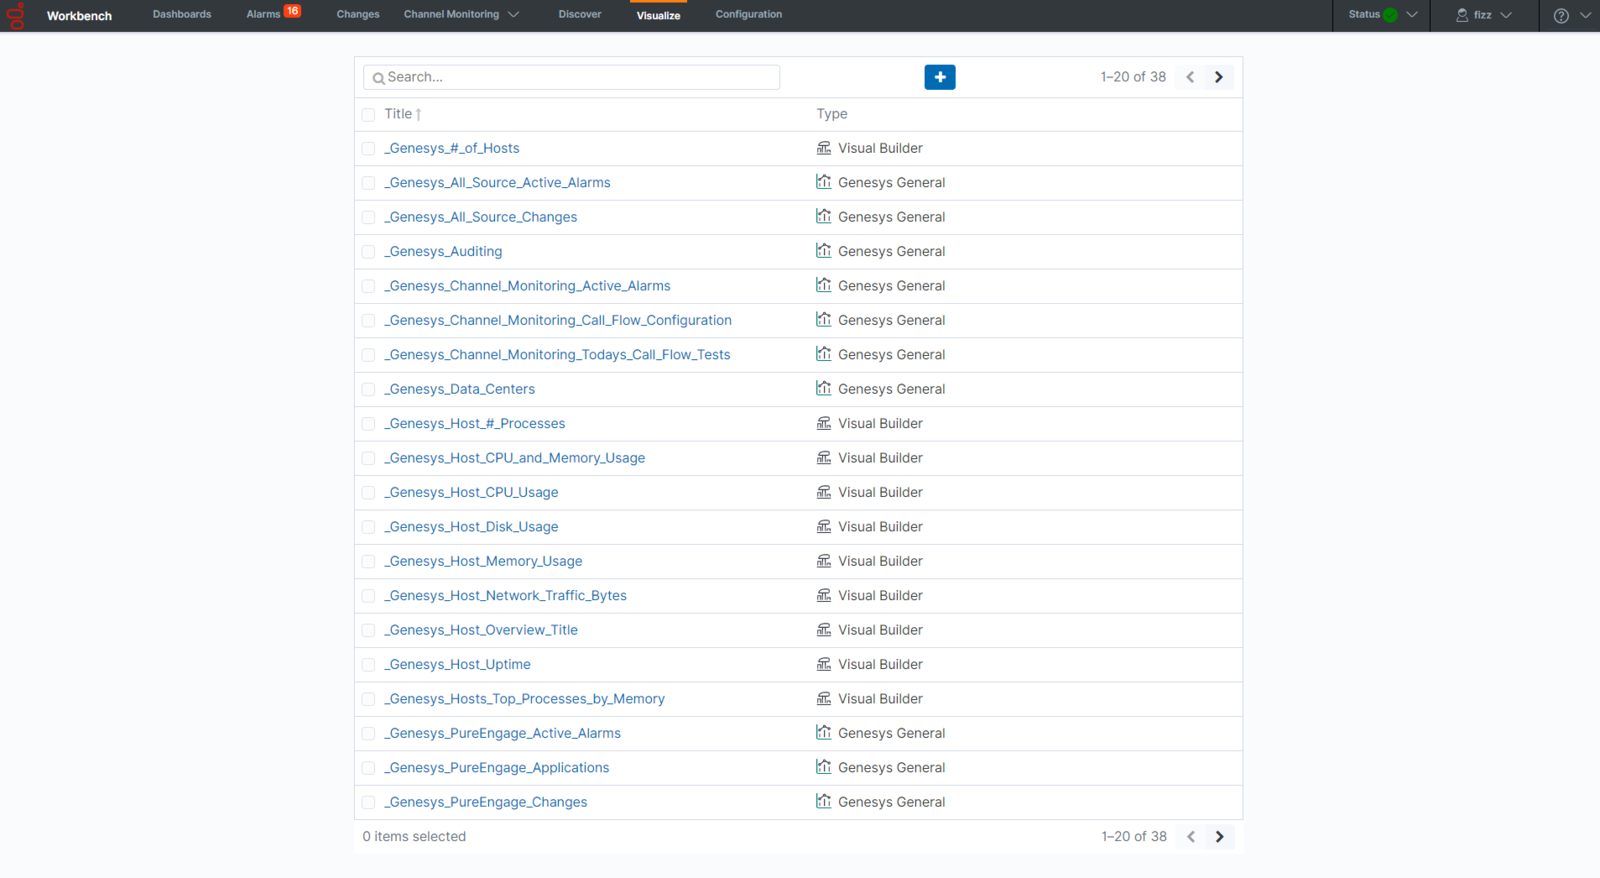Click Genesys General icon for _Genesys_Data_Centers row

[x=824, y=388]
